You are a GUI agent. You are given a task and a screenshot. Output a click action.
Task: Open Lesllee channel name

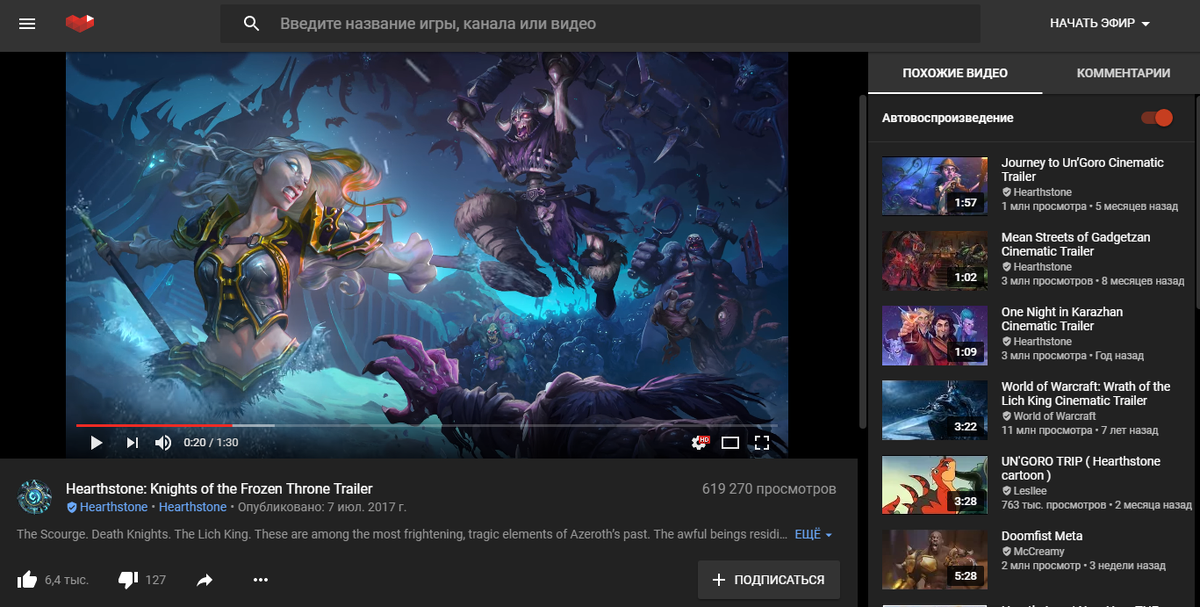tap(1030, 491)
